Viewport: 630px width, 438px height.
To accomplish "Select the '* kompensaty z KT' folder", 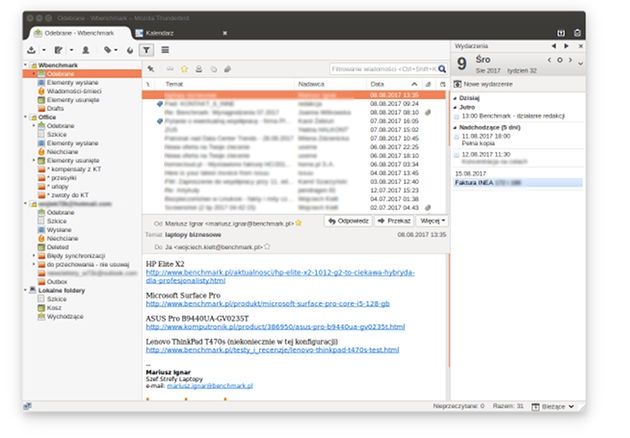I will coord(74,169).
